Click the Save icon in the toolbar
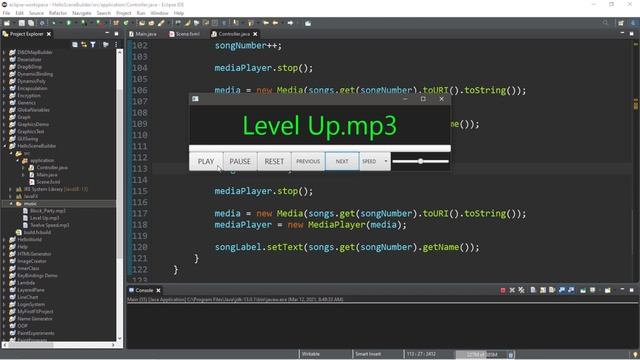640x360 pixels. (22, 23)
